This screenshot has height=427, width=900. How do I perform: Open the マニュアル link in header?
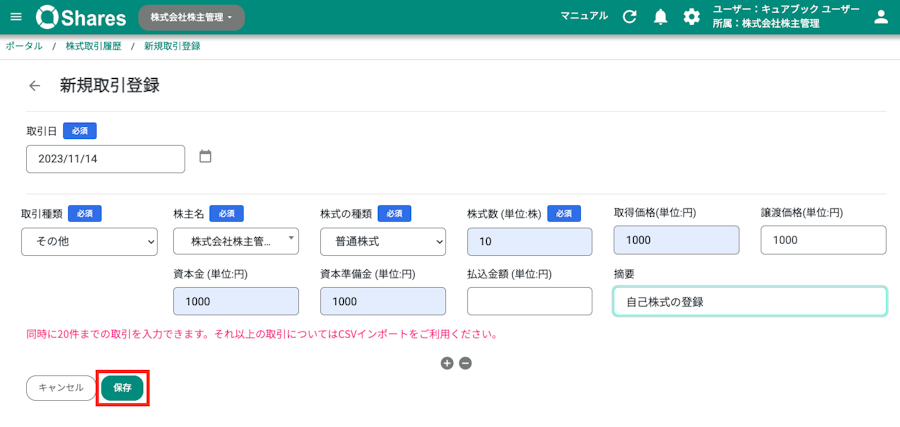[584, 16]
